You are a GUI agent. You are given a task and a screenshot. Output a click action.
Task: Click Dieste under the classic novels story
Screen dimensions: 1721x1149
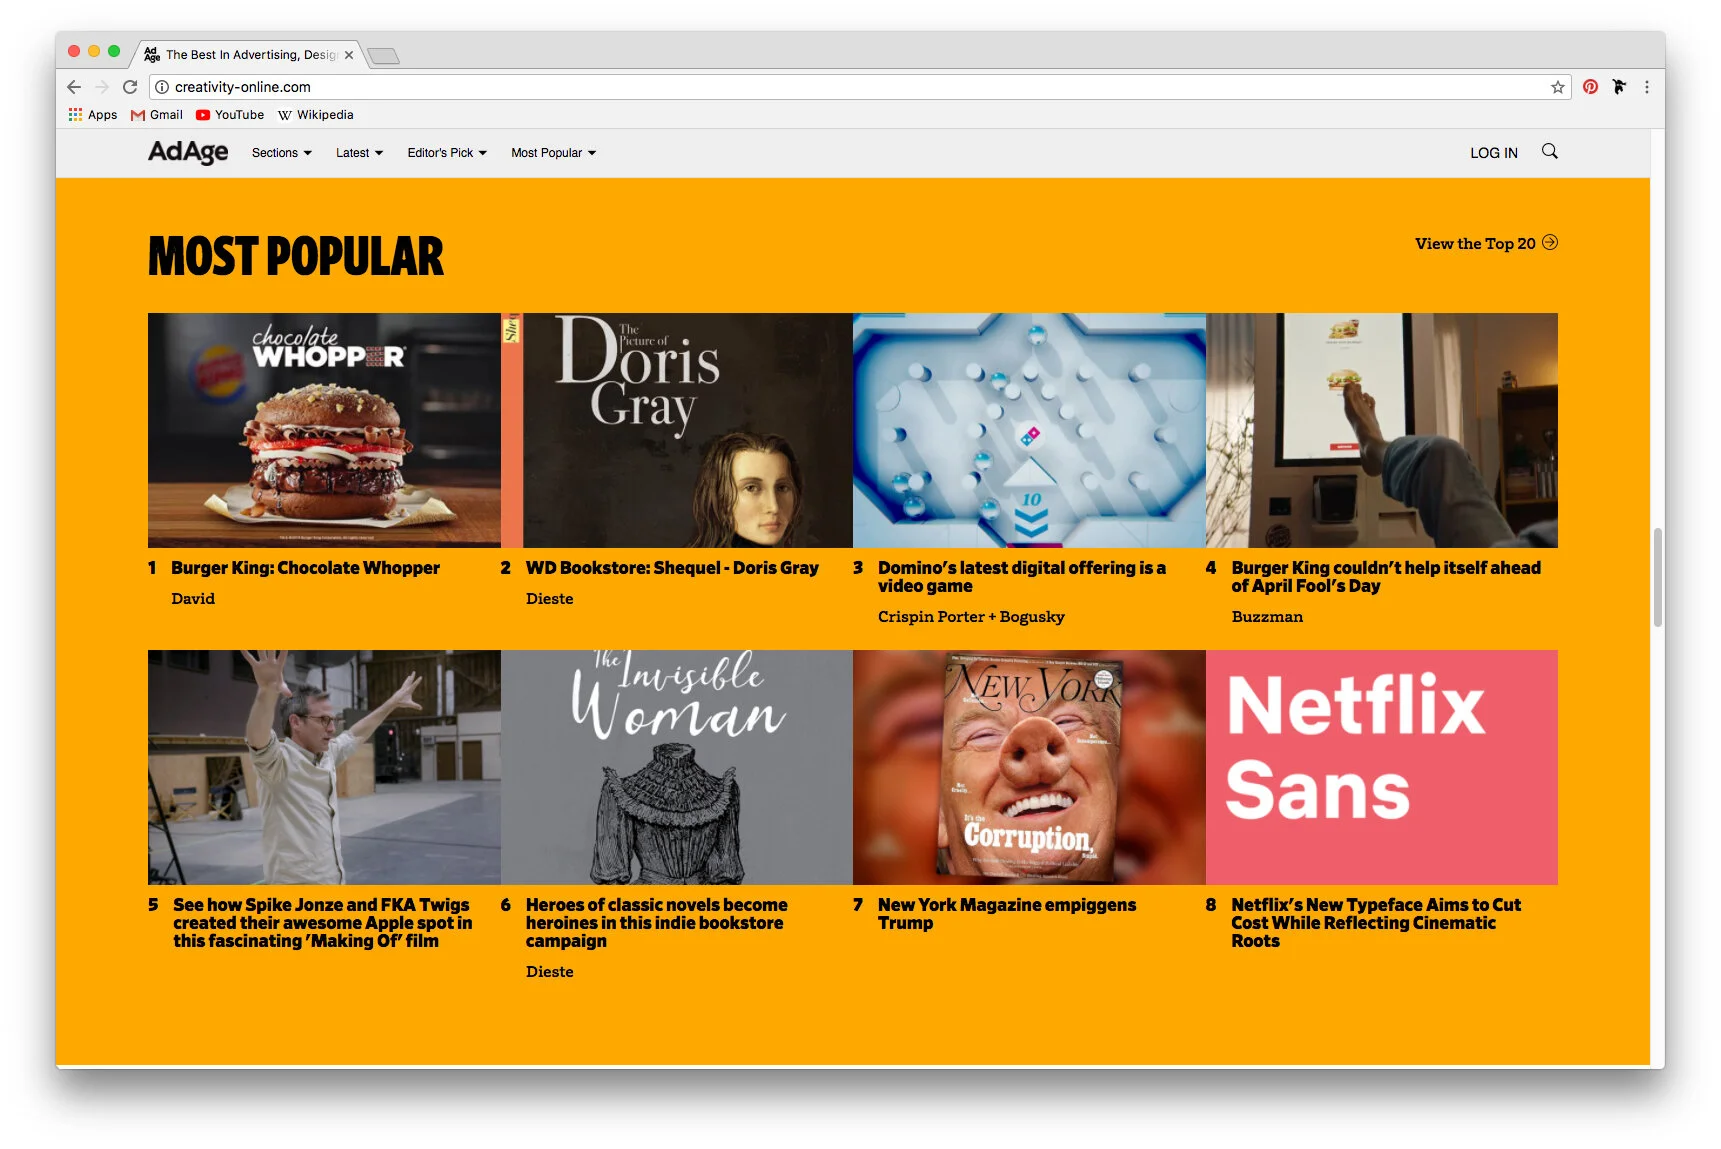550,972
